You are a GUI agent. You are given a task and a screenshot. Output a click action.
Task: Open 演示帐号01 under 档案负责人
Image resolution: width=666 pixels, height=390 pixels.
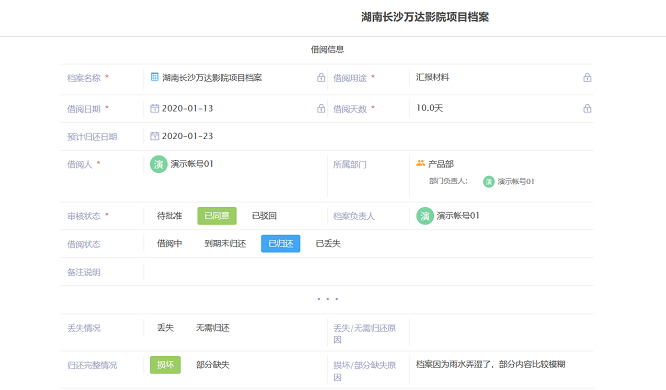(x=458, y=216)
